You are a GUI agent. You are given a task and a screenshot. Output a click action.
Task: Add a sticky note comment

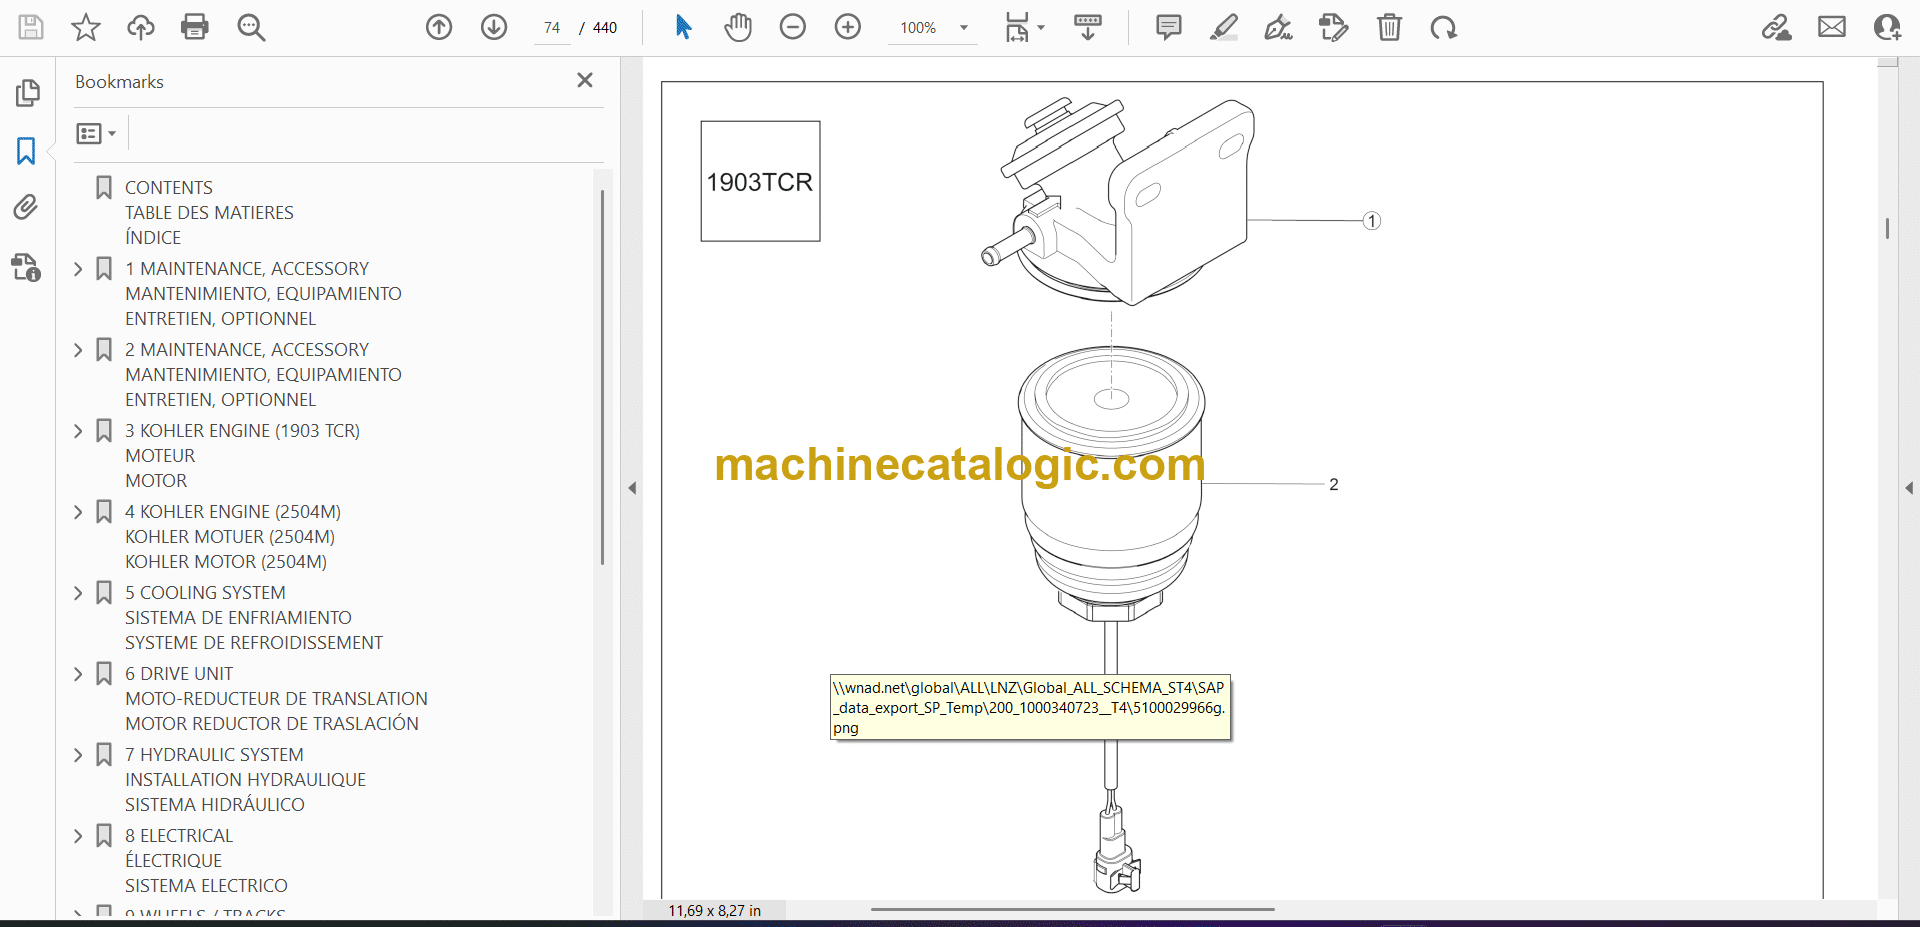click(x=1168, y=27)
